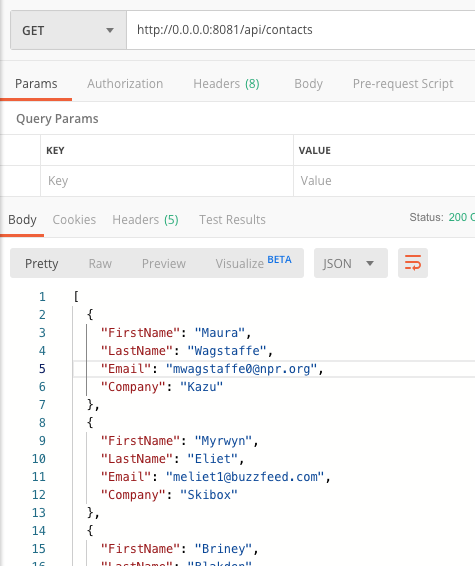The height and width of the screenshot is (566, 475).
Task: Click line number 5 in the response gutter
Action: [x=42, y=369]
